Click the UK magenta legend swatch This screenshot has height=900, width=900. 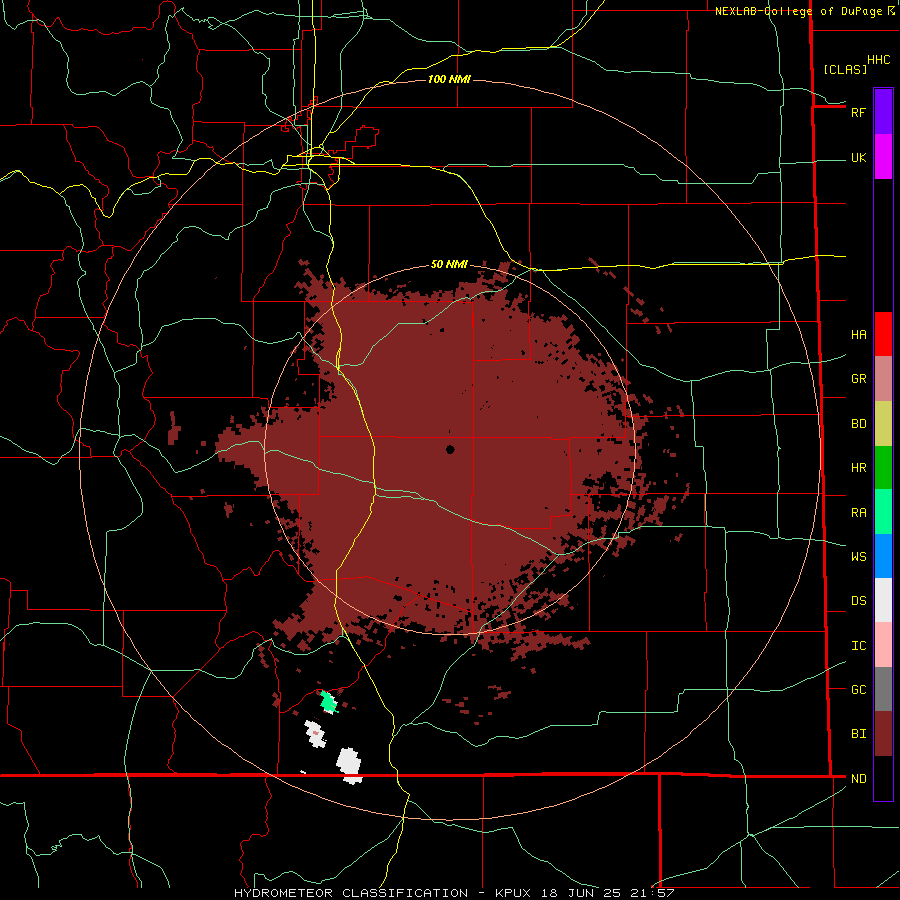pyautogui.click(x=883, y=157)
